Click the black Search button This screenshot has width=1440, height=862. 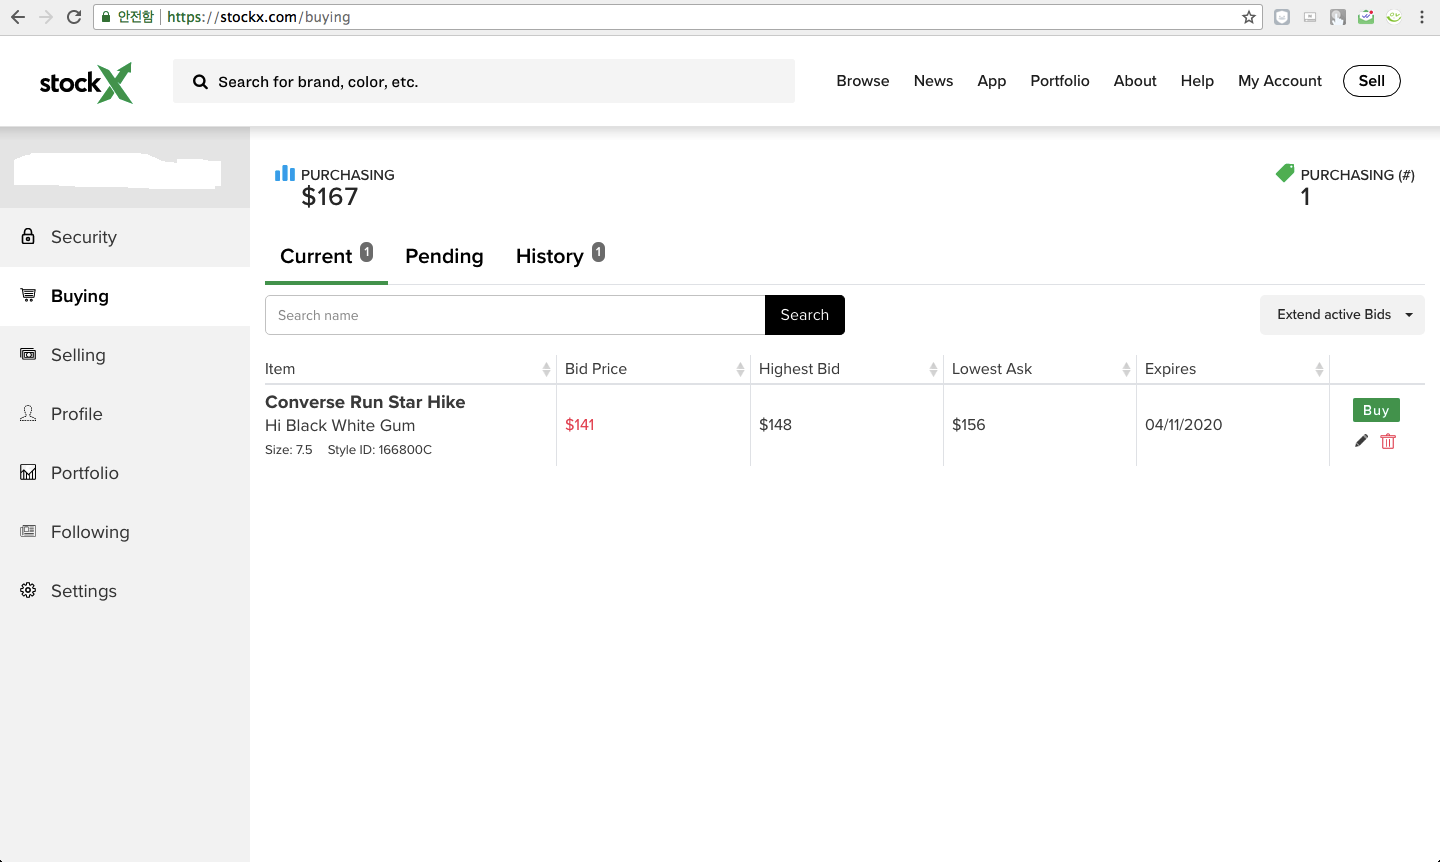805,315
